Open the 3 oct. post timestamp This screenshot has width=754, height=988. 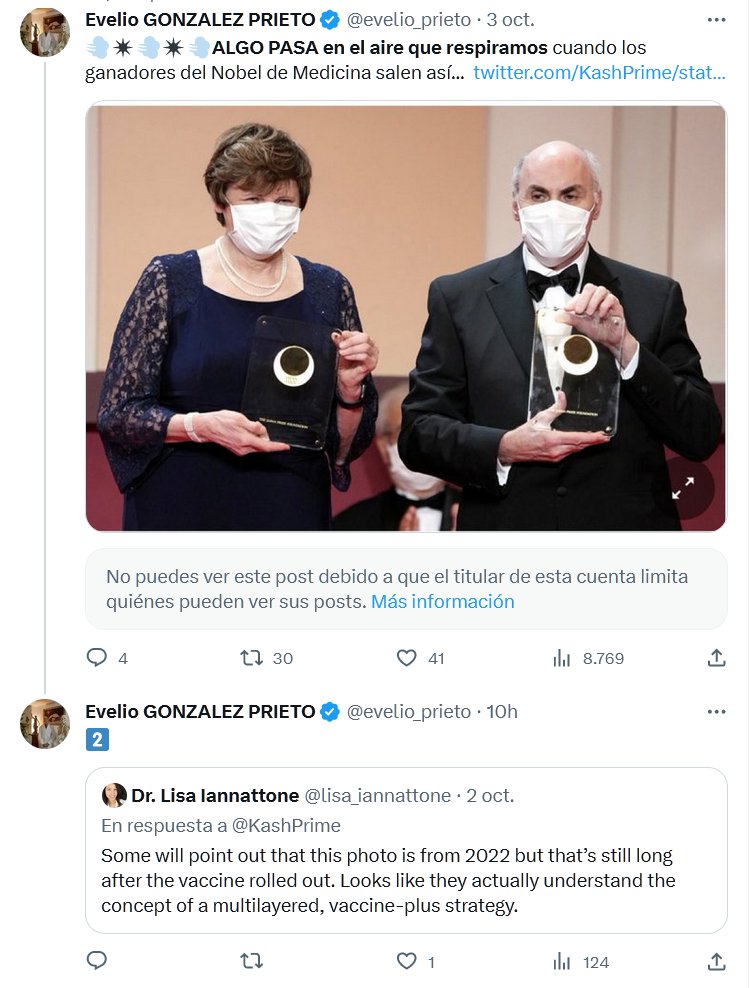point(511,19)
